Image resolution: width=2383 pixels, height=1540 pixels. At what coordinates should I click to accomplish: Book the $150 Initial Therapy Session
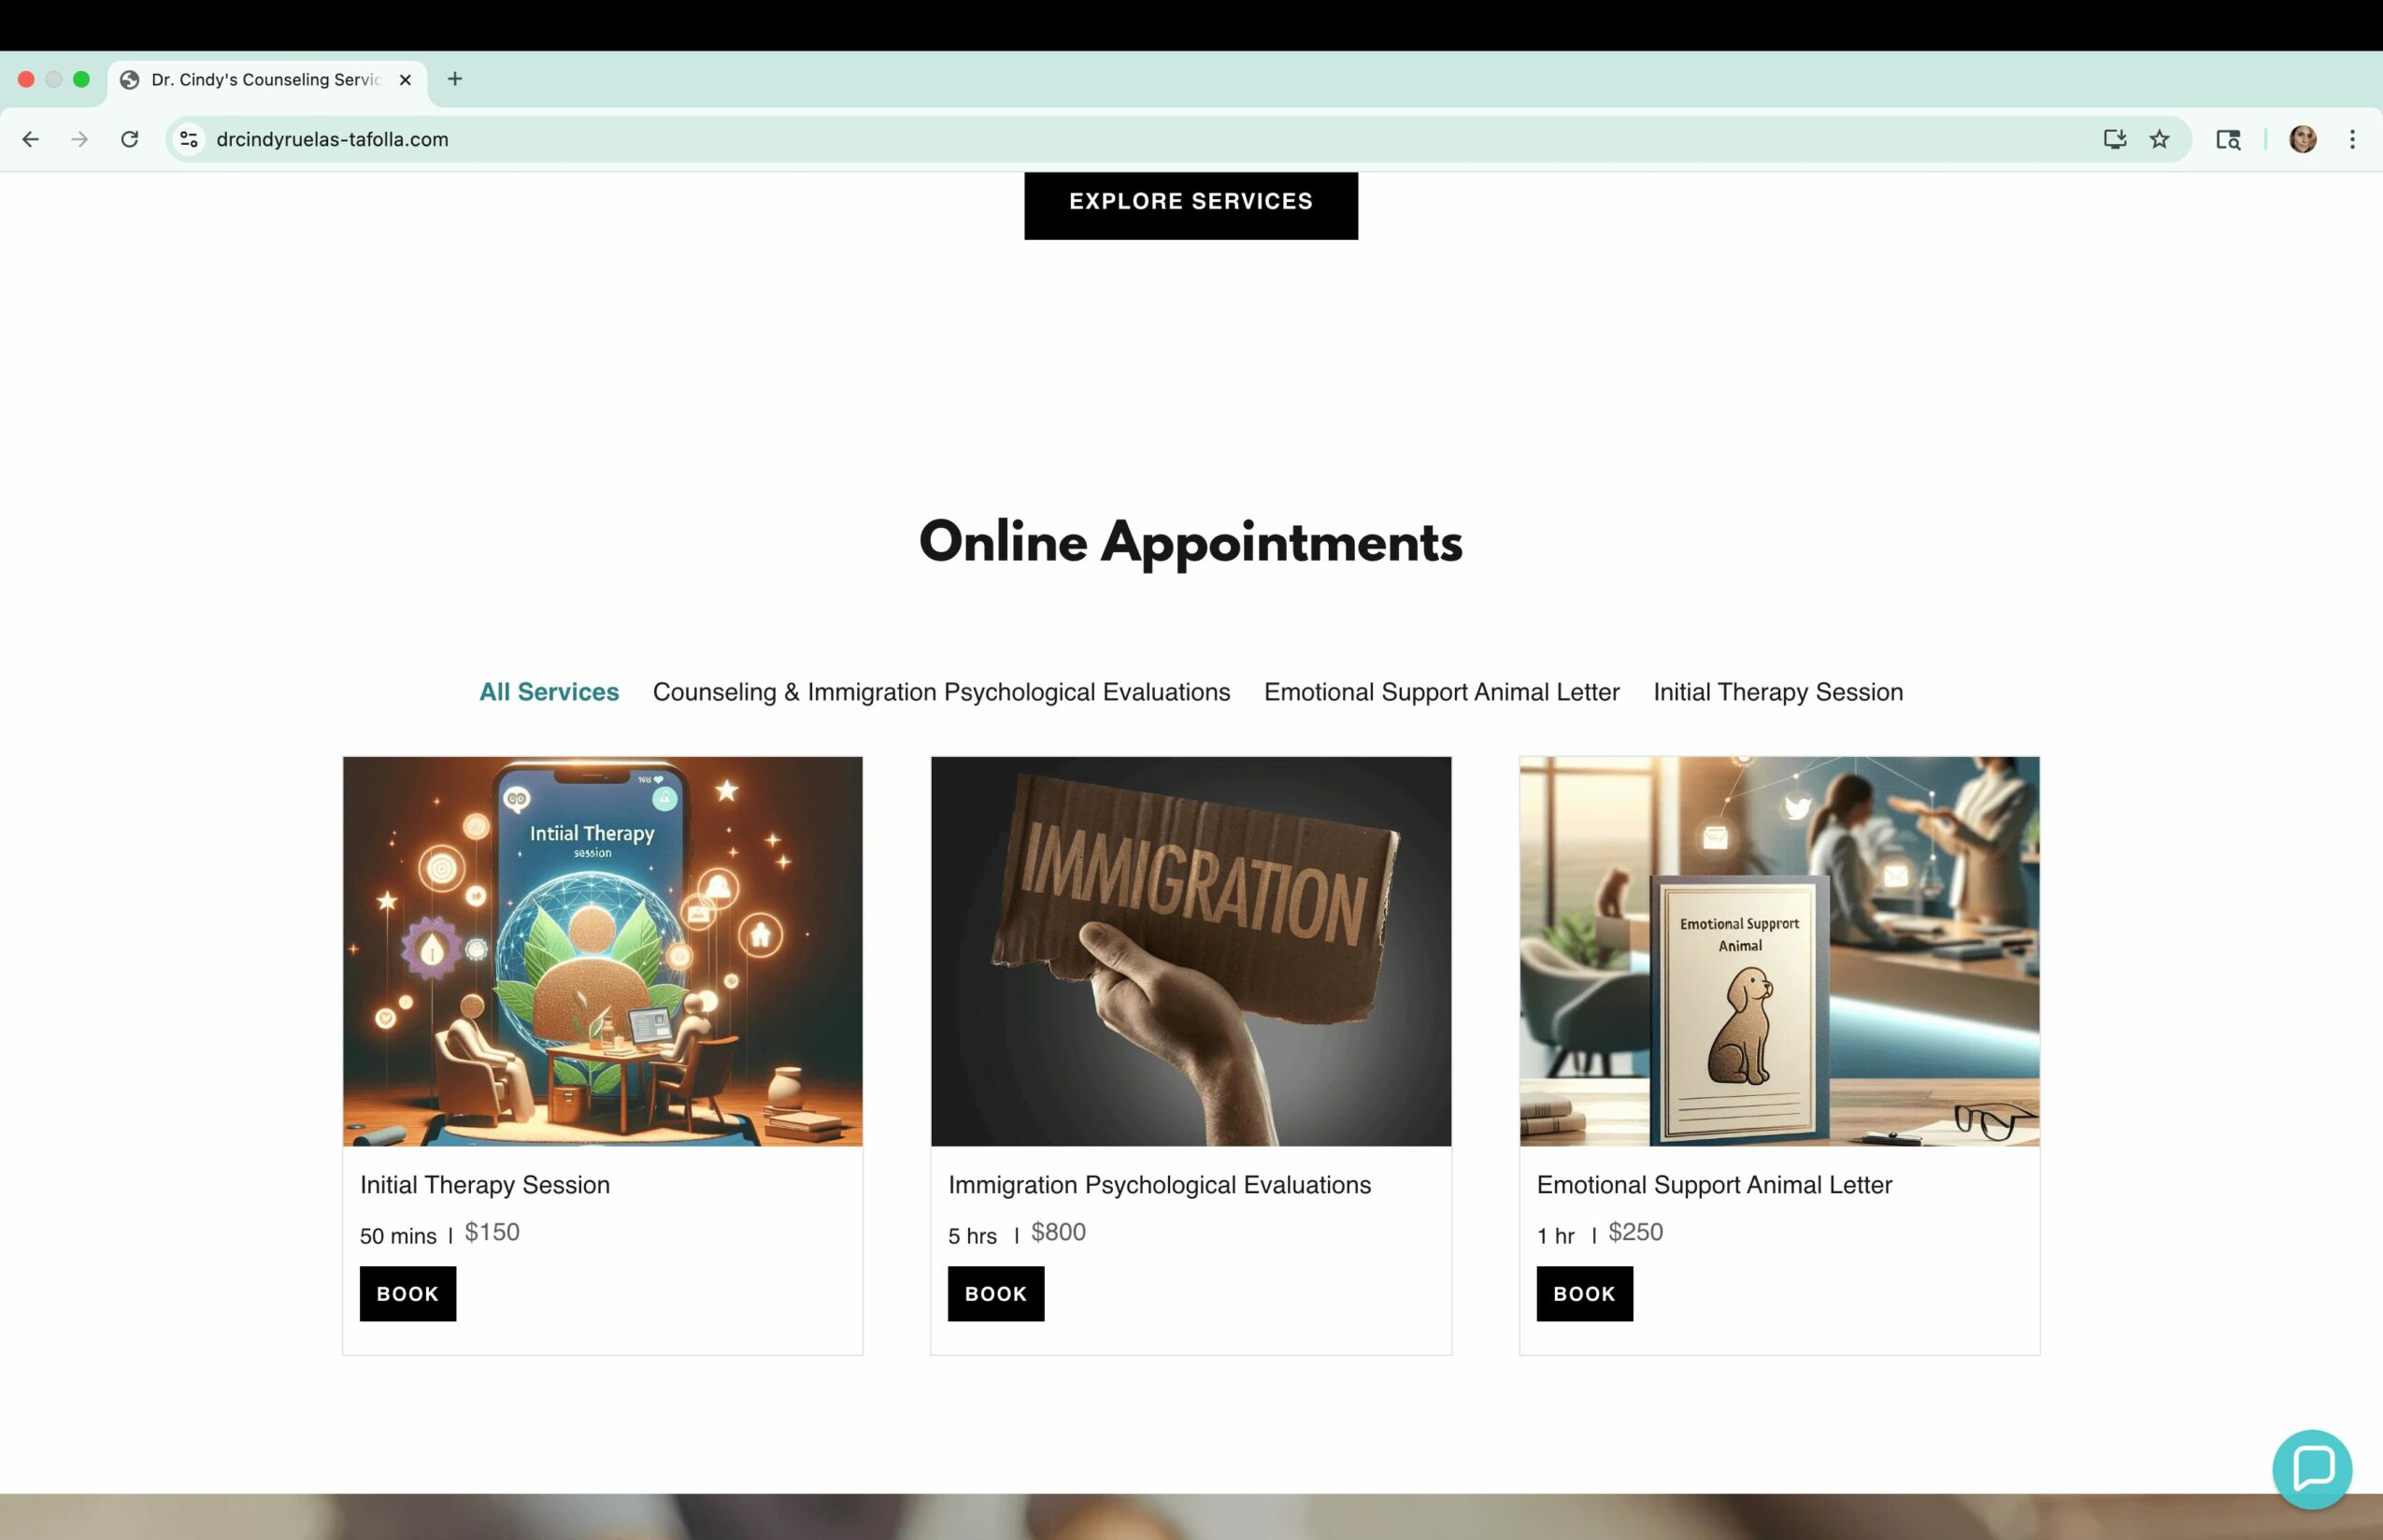coord(408,1293)
